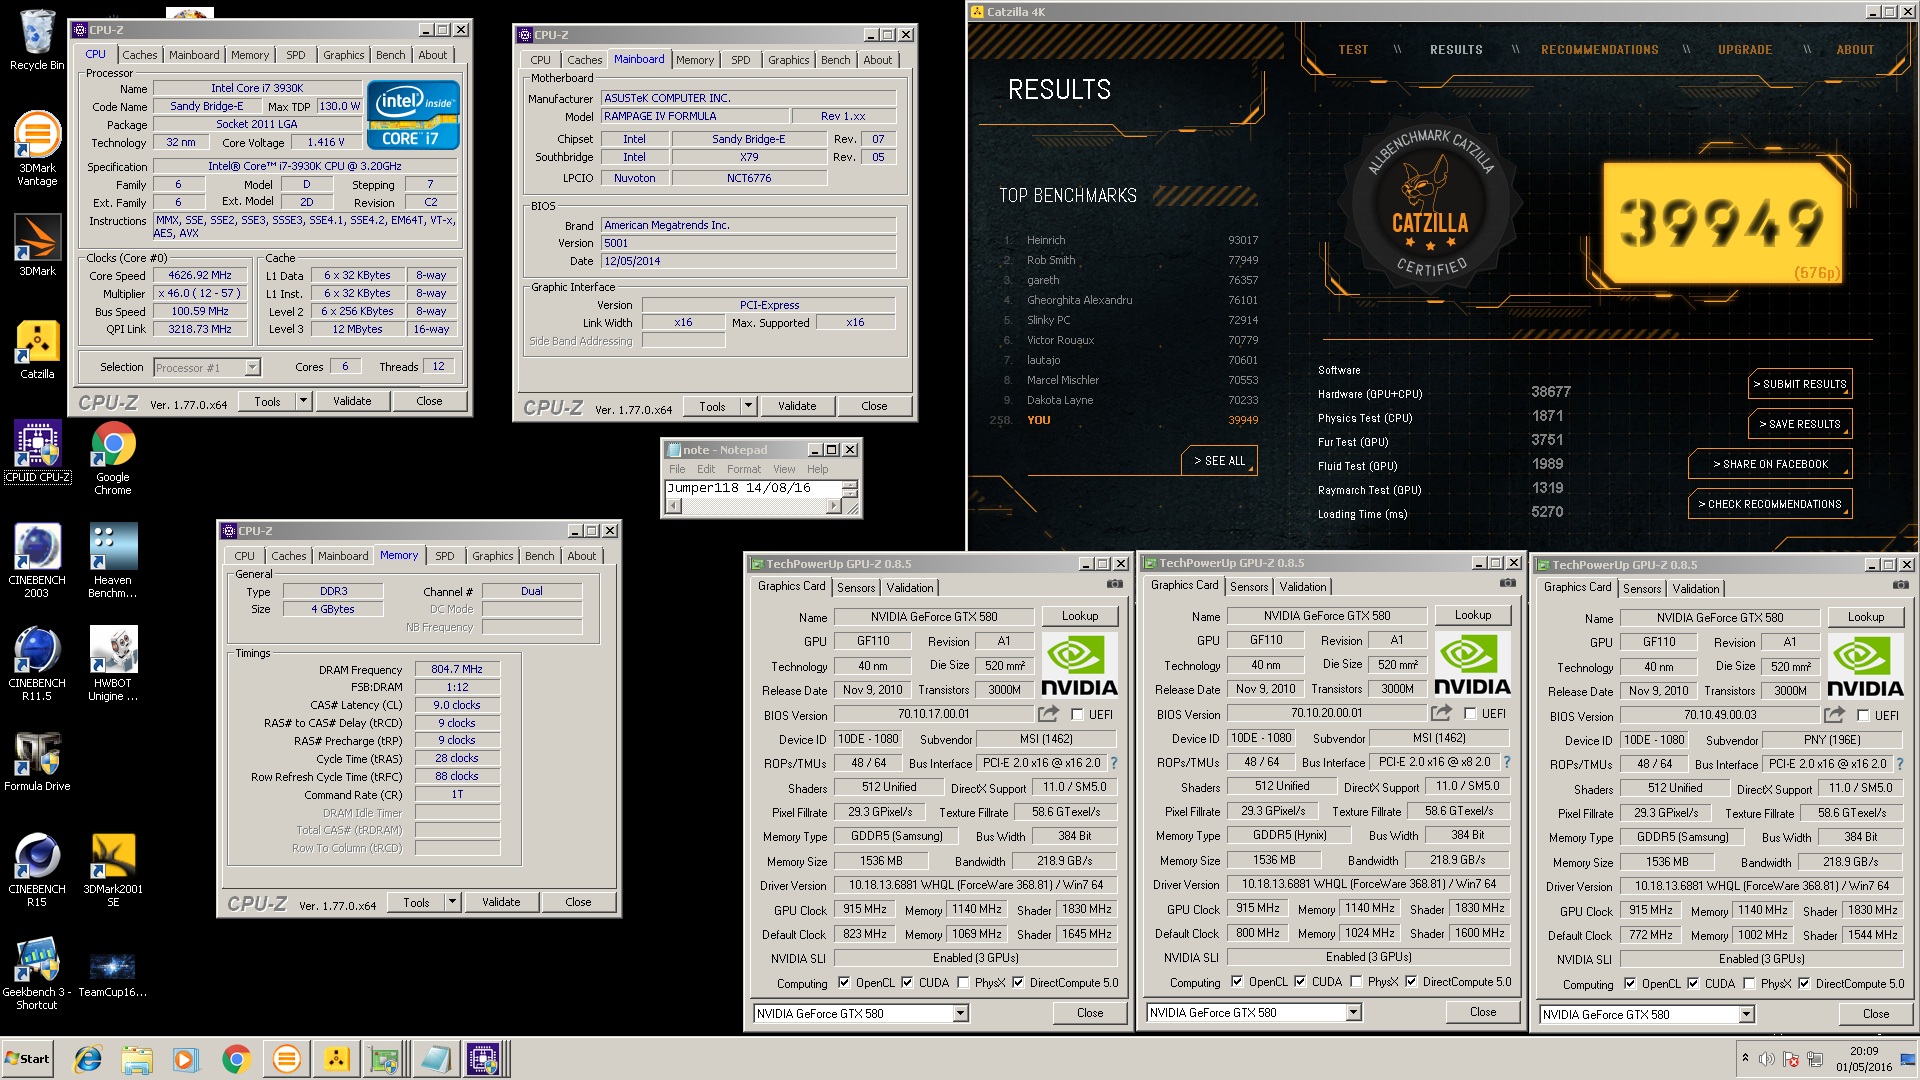Screen dimensions: 1920x1080
Task: Click the bus interface question mark in first GPU-Z
Action: tap(1113, 763)
